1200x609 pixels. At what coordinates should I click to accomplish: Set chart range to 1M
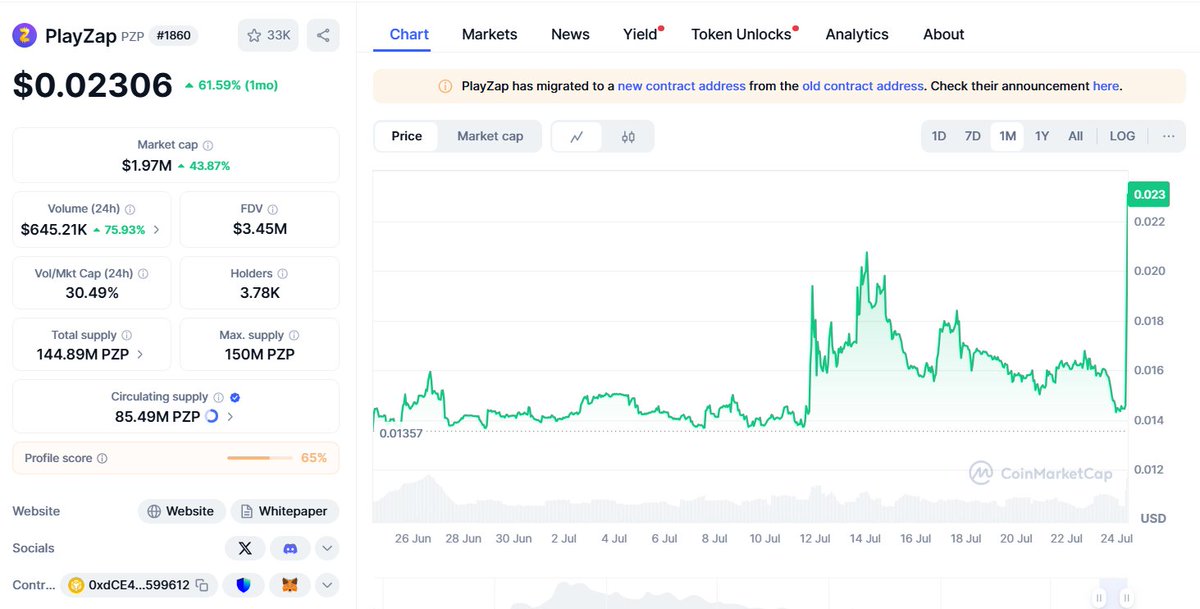click(1007, 136)
